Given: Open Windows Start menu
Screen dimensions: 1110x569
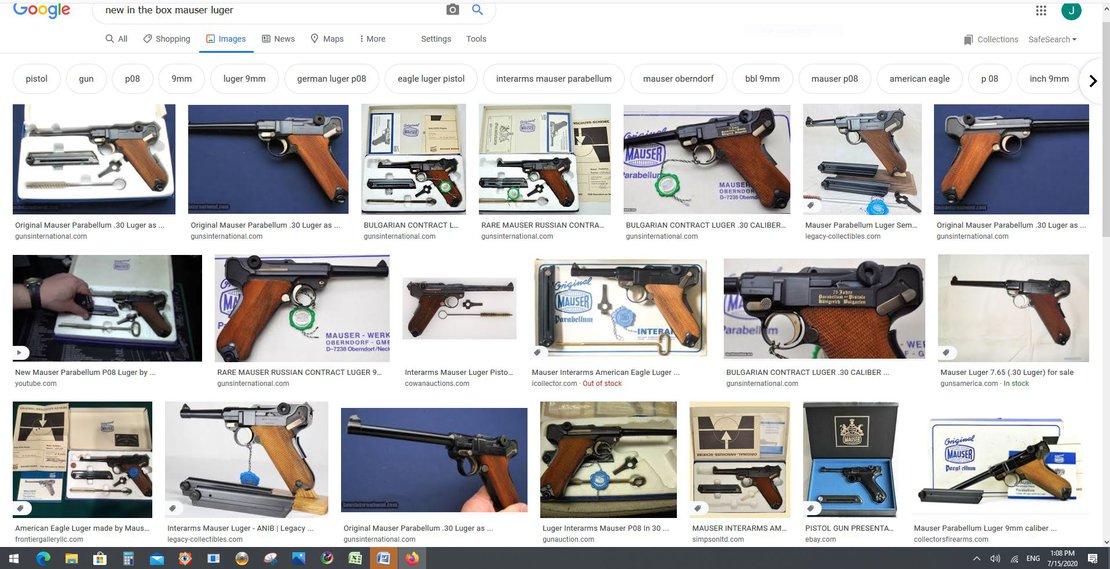Looking at the screenshot, I should (14, 558).
